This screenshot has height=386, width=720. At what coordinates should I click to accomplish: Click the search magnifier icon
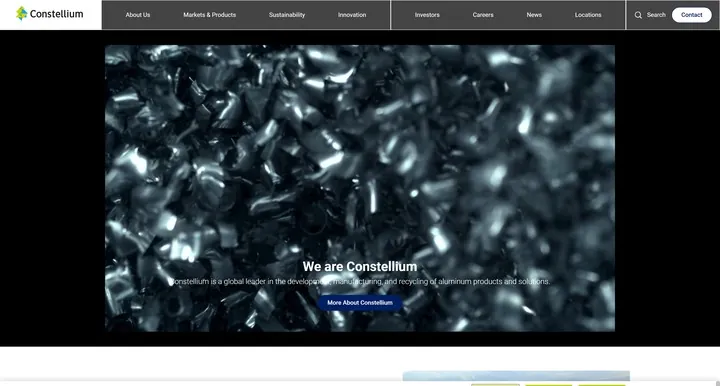coord(638,15)
